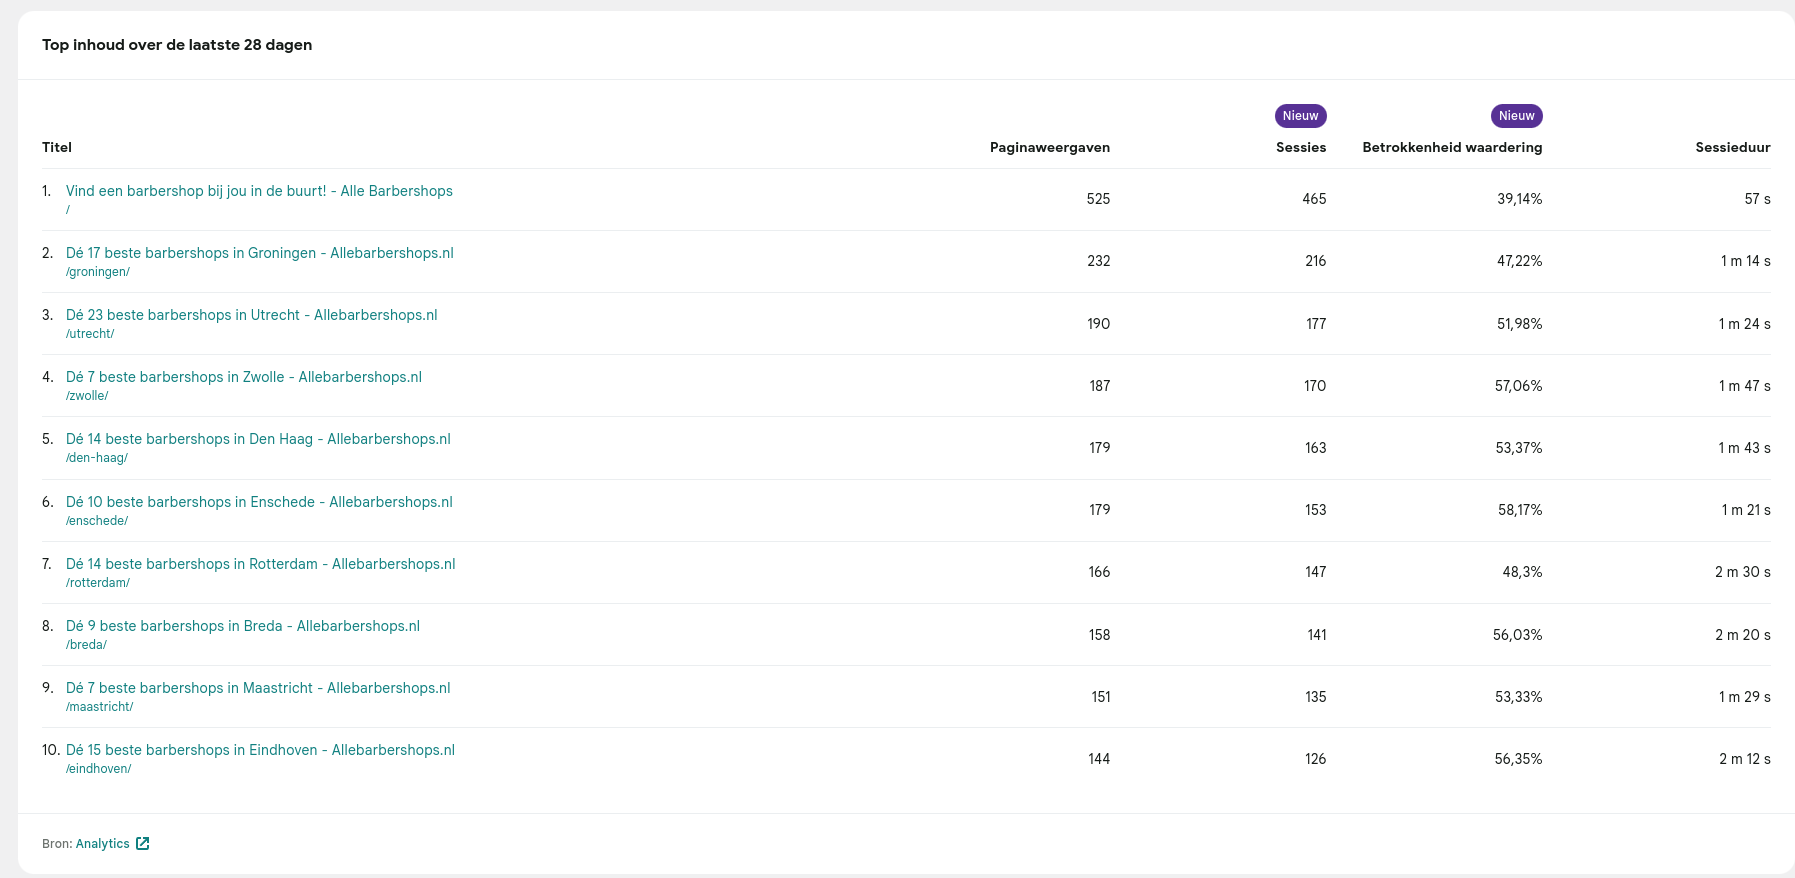
Task: Select the 1 m 14 s session duration
Action: pyautogui.click(x=1745, y=261)
